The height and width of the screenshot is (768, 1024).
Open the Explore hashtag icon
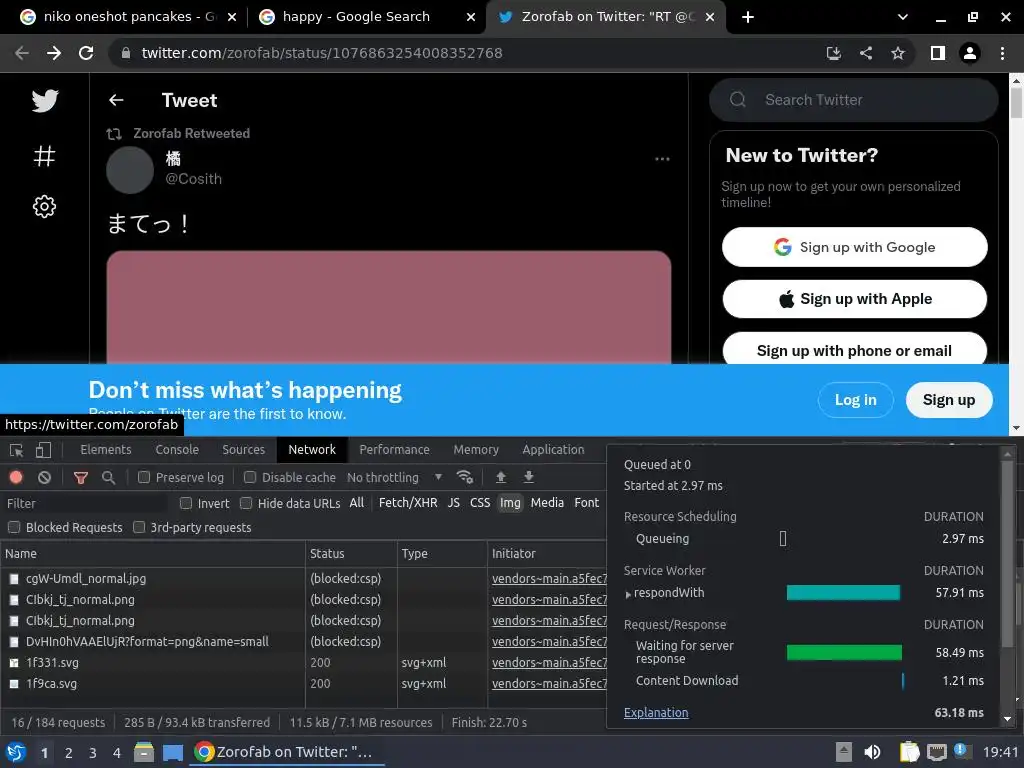click(x=44, y=156)
